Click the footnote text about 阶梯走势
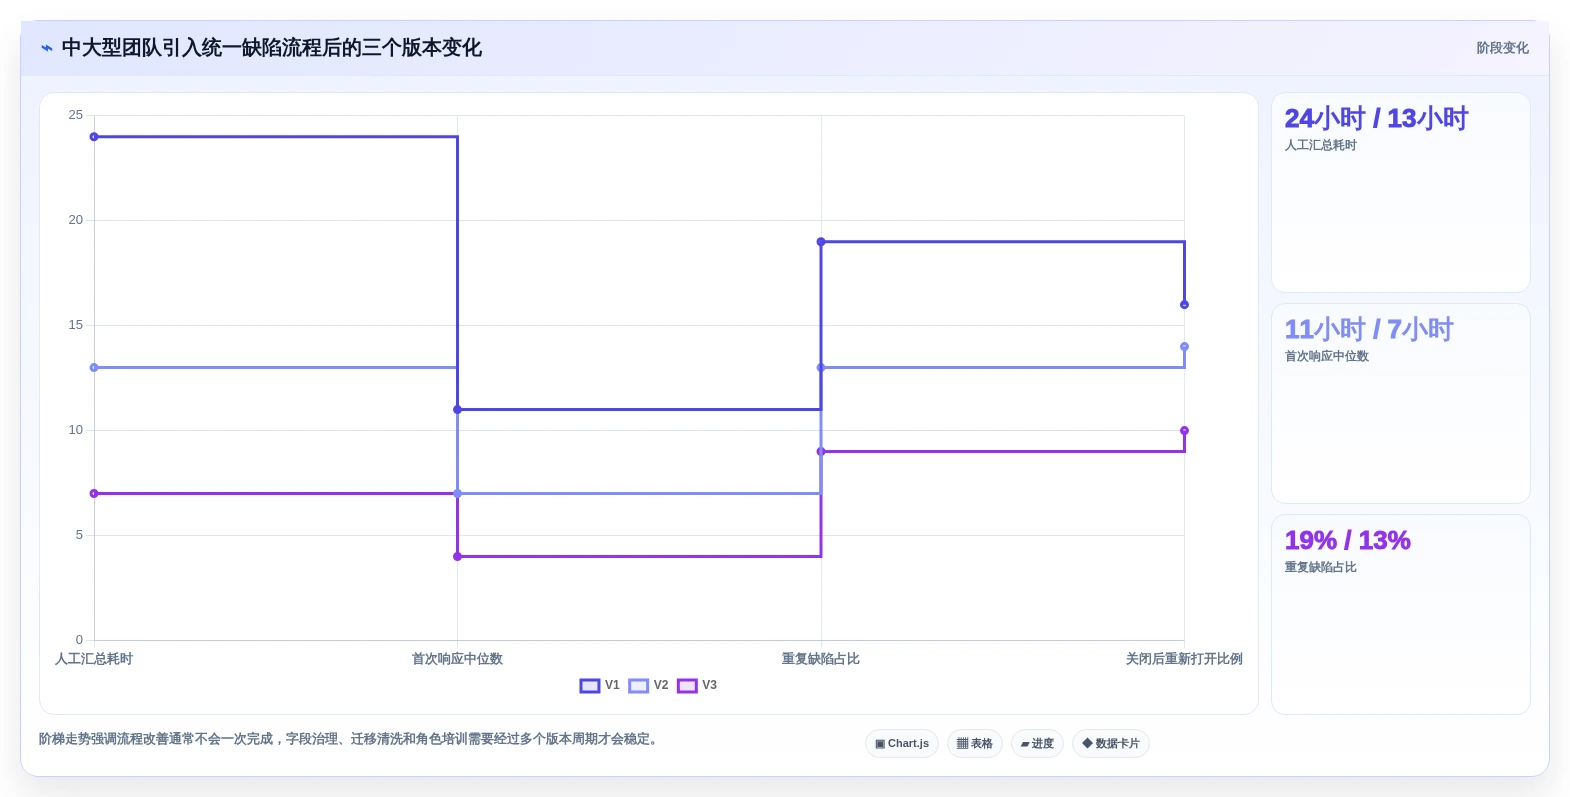 pos(350,739)
